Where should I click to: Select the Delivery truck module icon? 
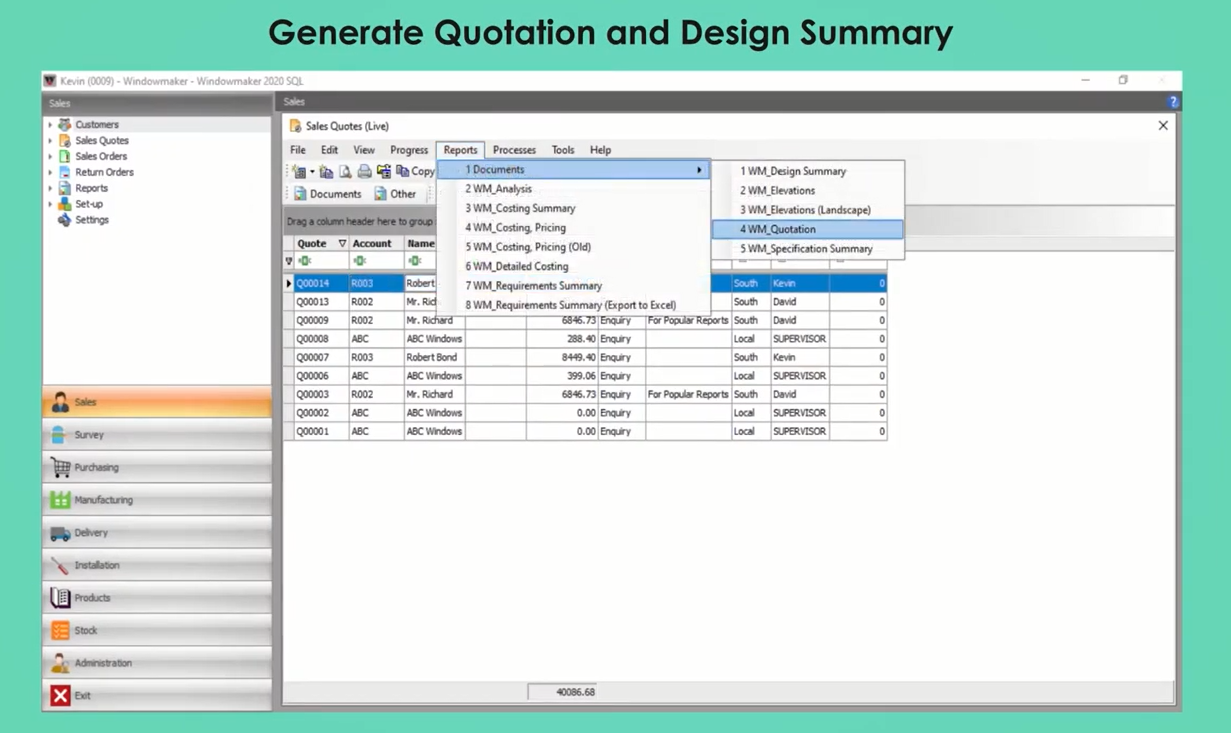(60, 534)
